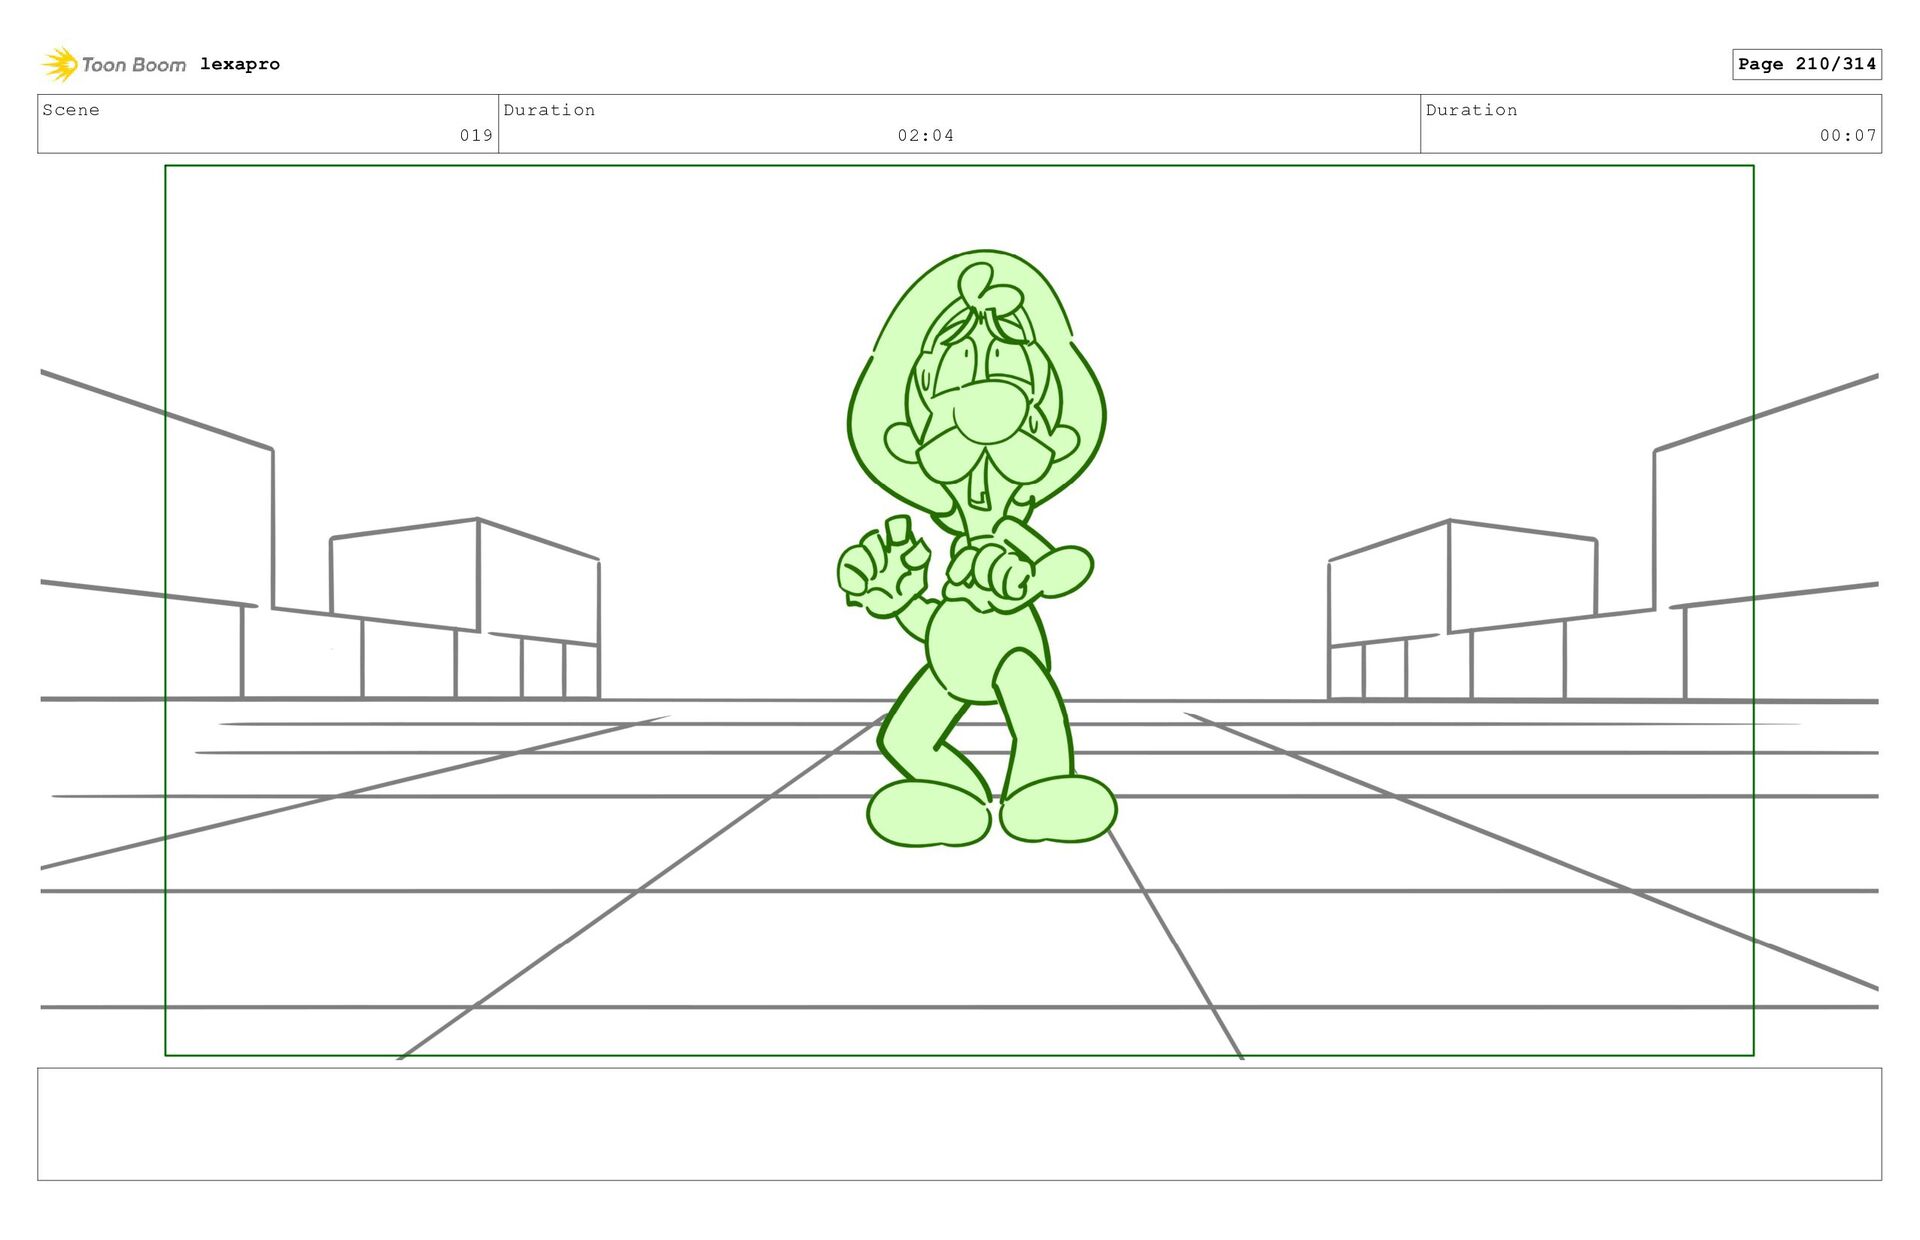Click the Toon Boom logo
Viewport: 1920px width, 1240px height.
tap(113, 64)
